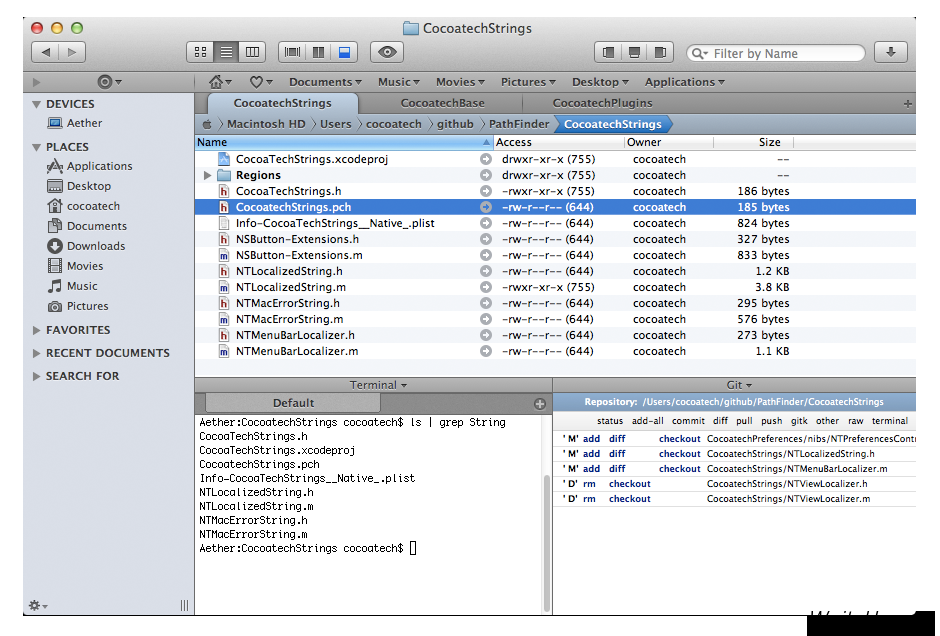Click the download arrow toolbar button
This screenshot has width=940, height=636.
[x=890, y=52]
